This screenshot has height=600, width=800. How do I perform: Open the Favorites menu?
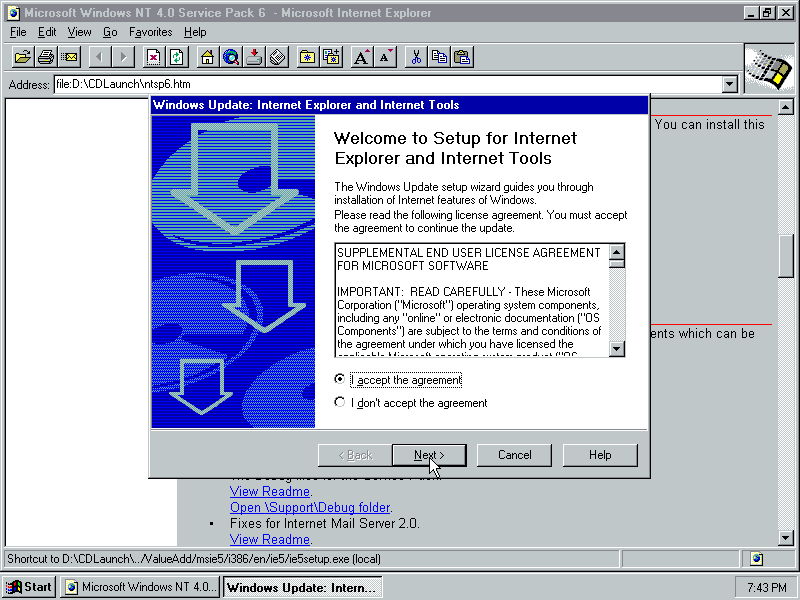coord(150,32)
